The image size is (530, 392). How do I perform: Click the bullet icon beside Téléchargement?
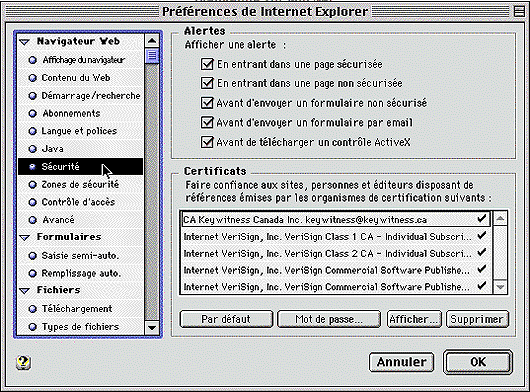coord(32,309)
